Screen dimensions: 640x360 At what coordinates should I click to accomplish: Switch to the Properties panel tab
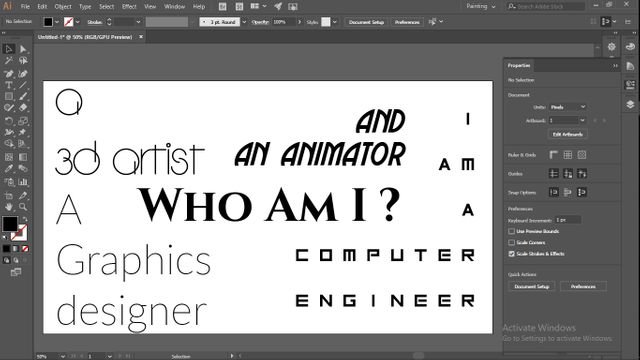pyautogui.click(x=519, y=65)
